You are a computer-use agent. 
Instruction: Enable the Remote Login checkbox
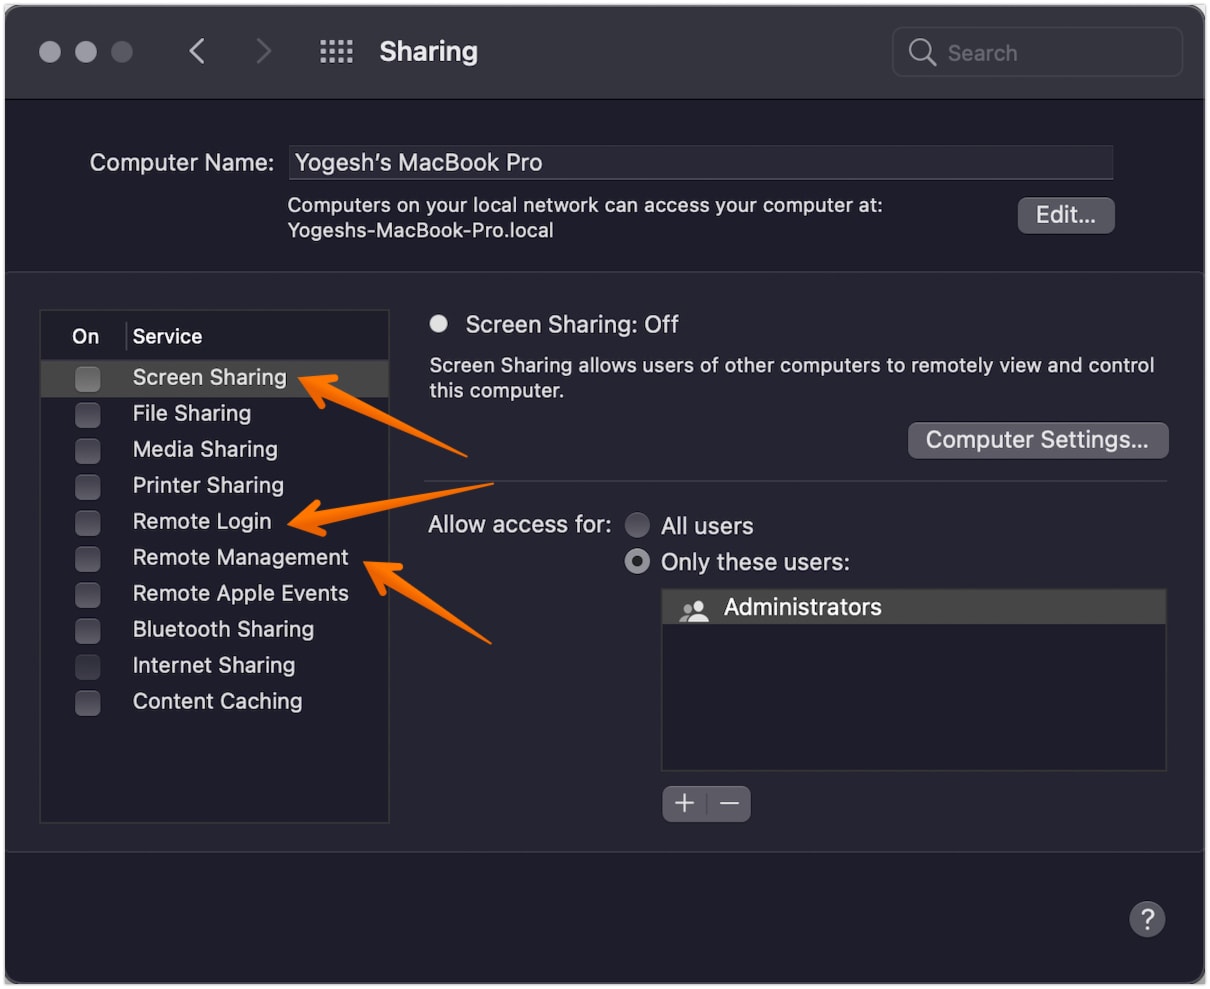point(87,522)
